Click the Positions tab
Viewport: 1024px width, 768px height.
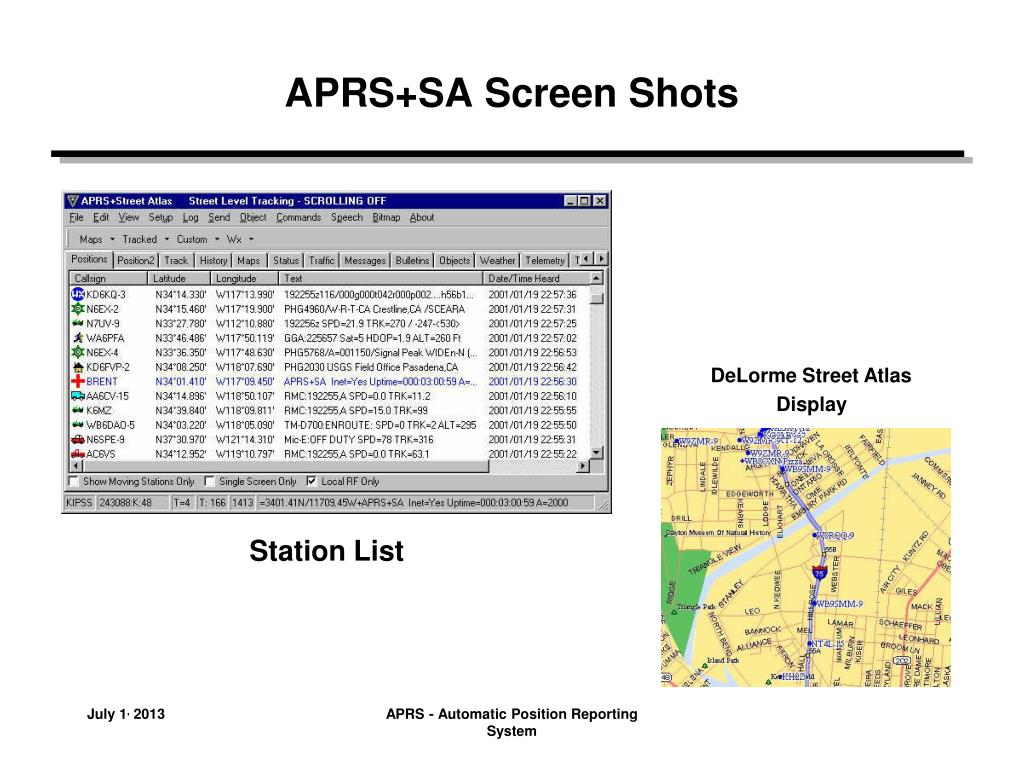pos(89,259)
